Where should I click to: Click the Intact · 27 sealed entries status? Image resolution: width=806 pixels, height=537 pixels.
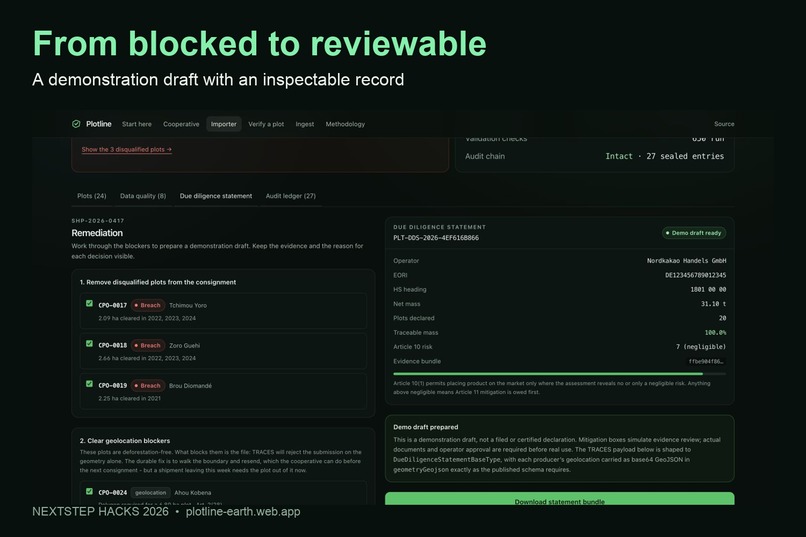pos(664,156)
